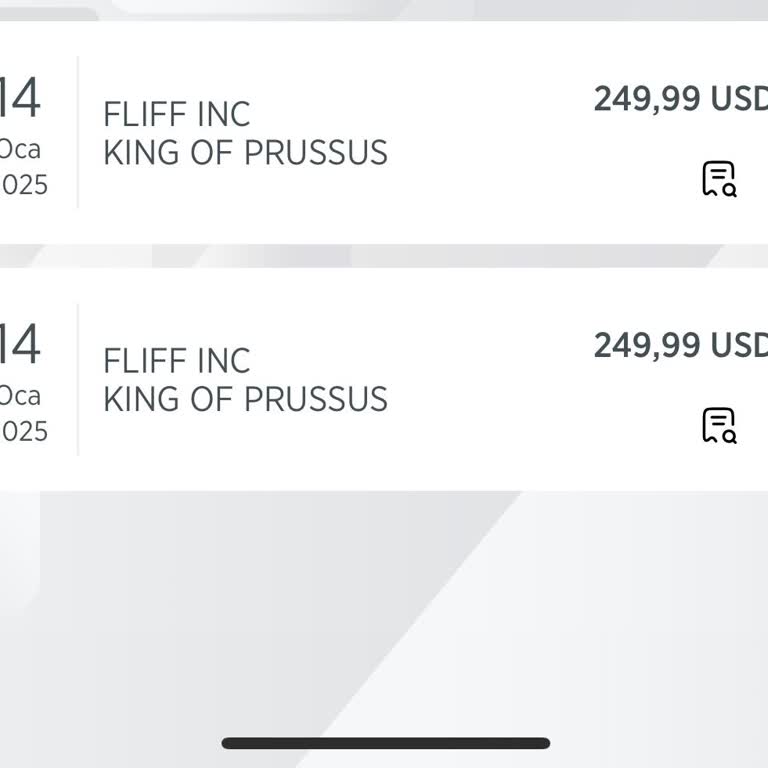The width and height of the screenshot is (768, 768).
Task: Tap day number 14 on top transaction
Action: click(x=20, y=98)
